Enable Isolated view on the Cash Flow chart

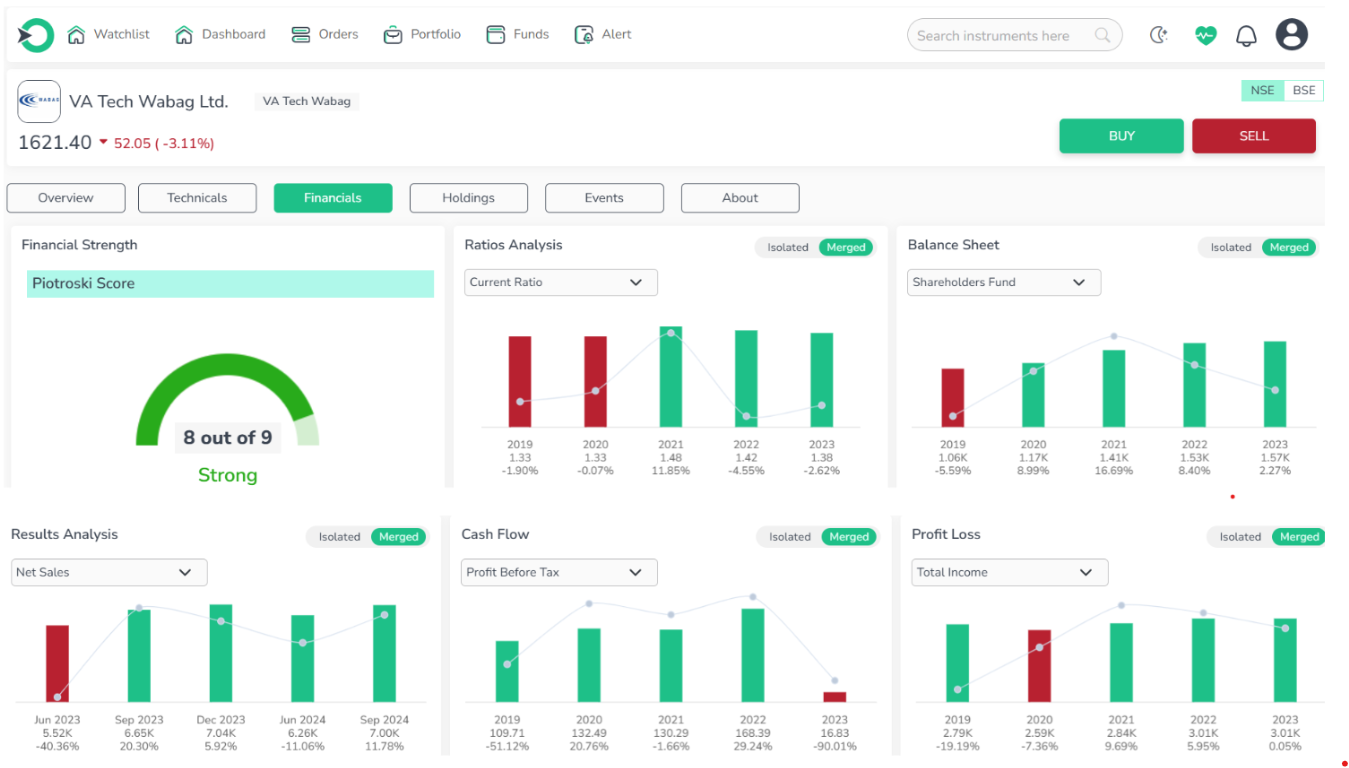pyautogui.click(x=788, y=537)
